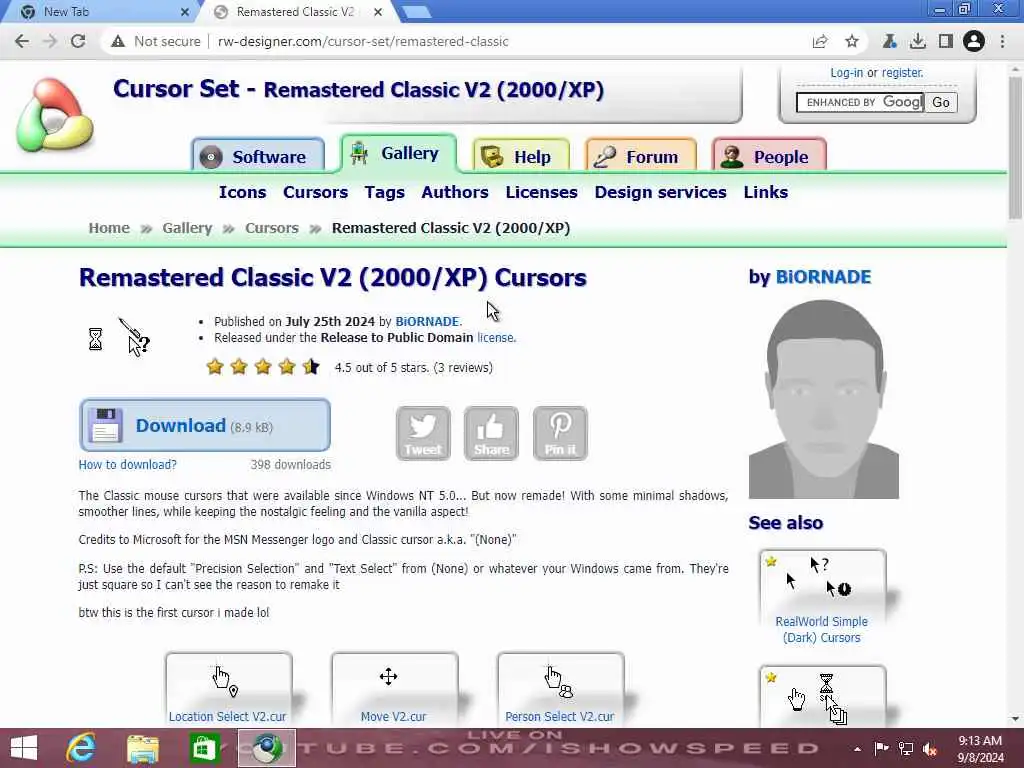1024x768 pixels.
Task: Open the Help tab
Action: click(521, 156)
